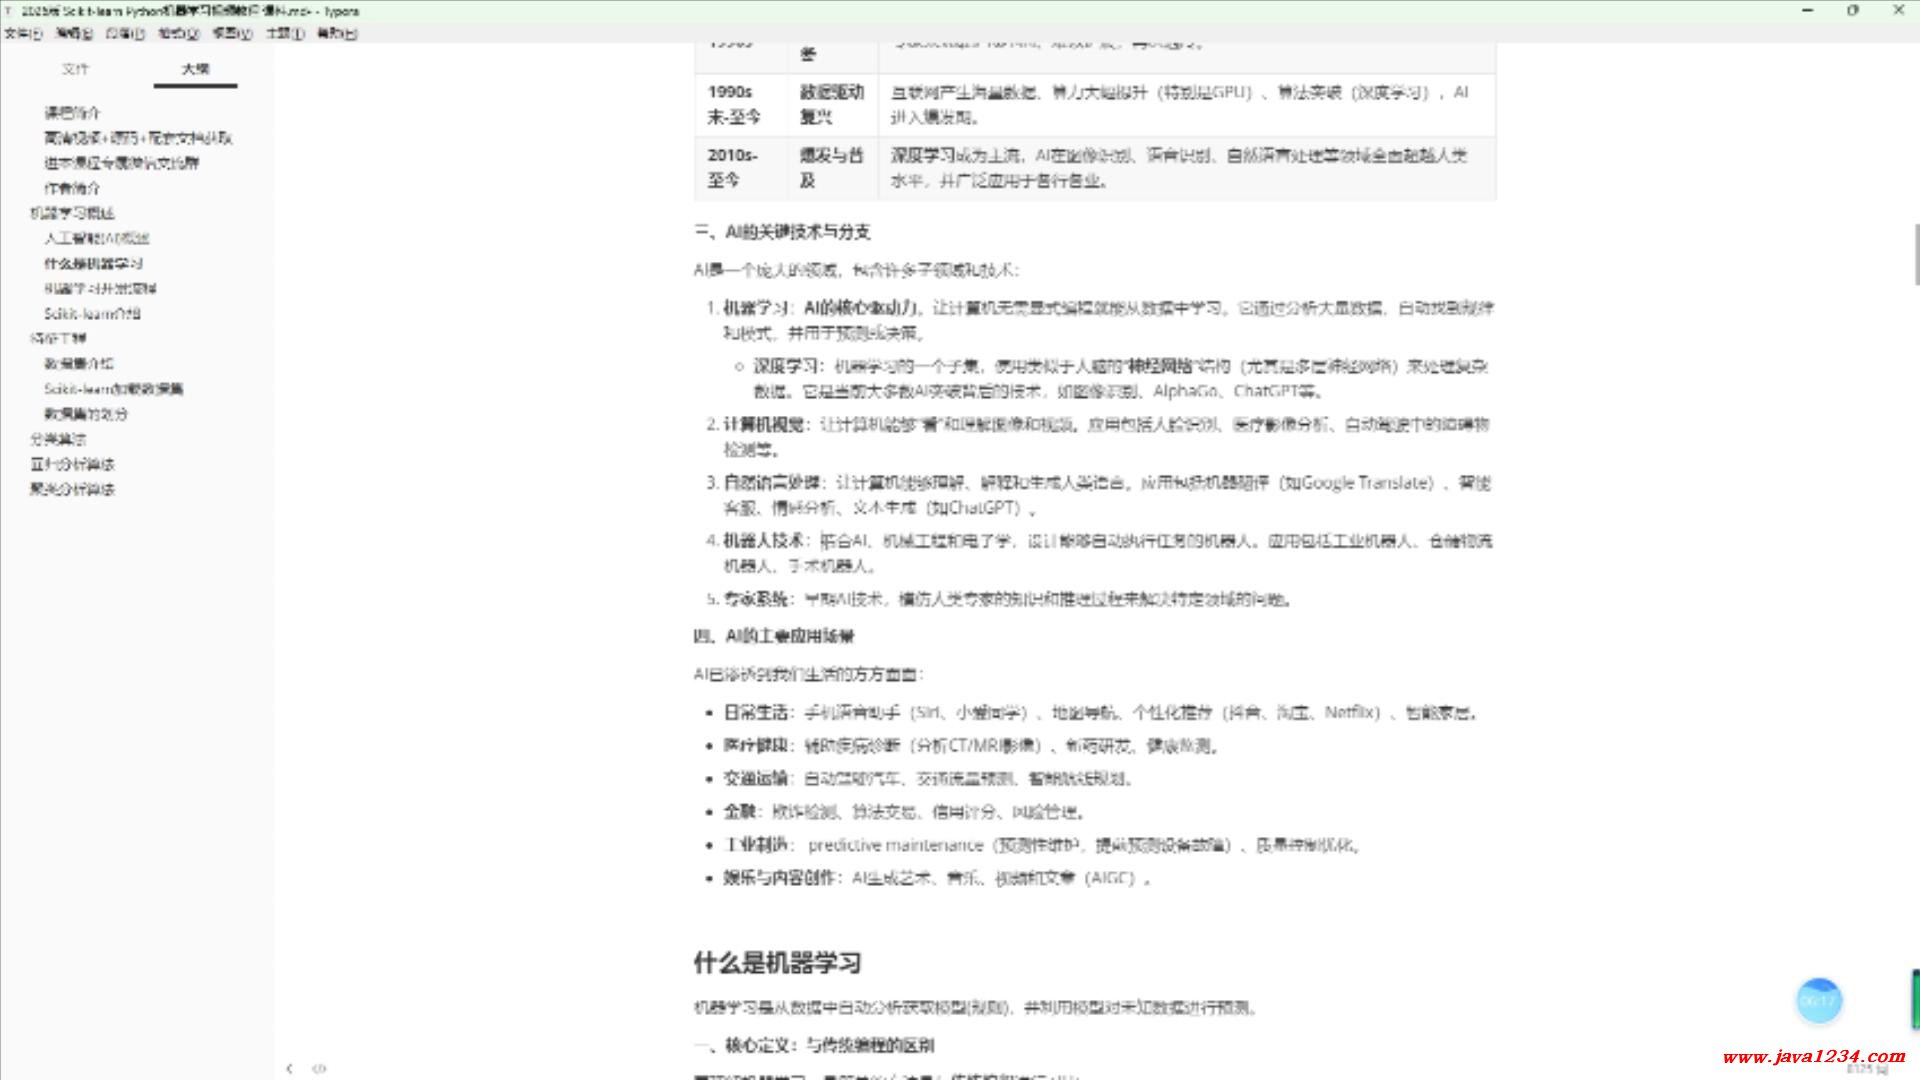The width and height of the screenshot is (1920, 1080).
Task: Open the 主题(T) theme menu
Action: coord(285,33)
